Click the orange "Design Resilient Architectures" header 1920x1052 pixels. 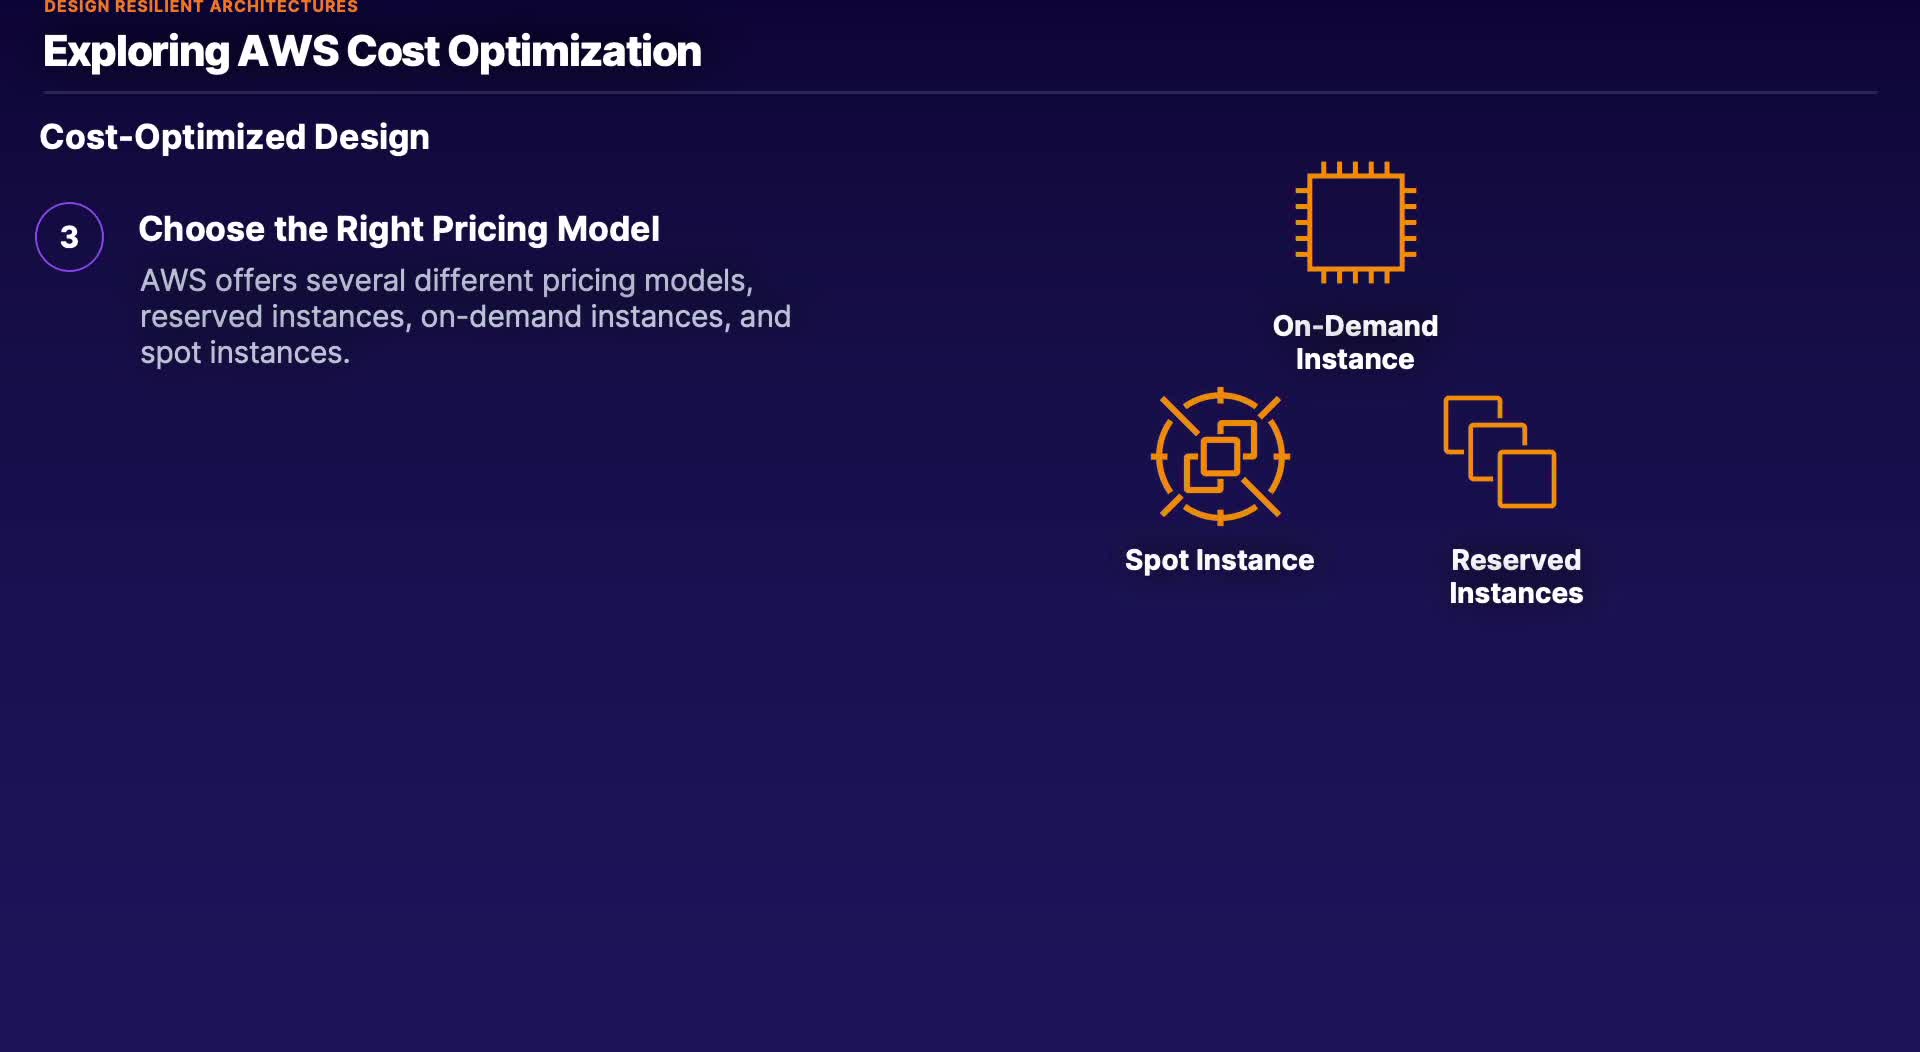[x=200, y=7]
